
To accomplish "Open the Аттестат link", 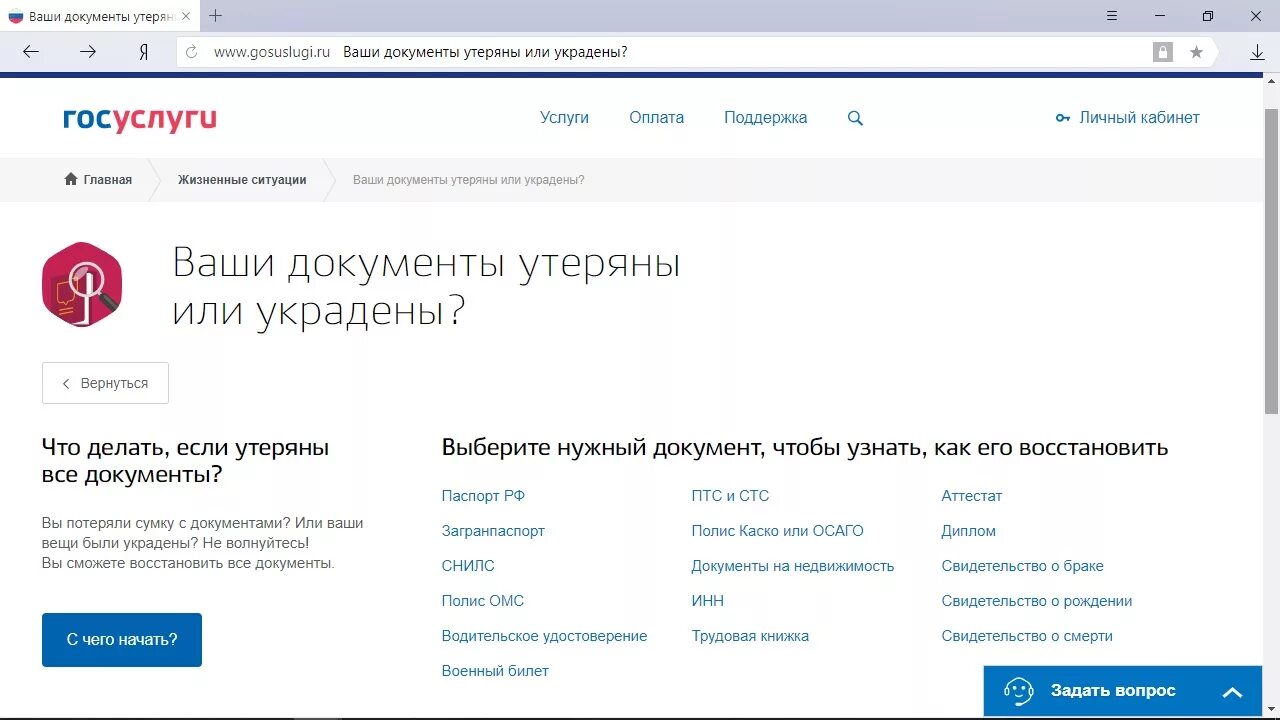I will [971, 496].
